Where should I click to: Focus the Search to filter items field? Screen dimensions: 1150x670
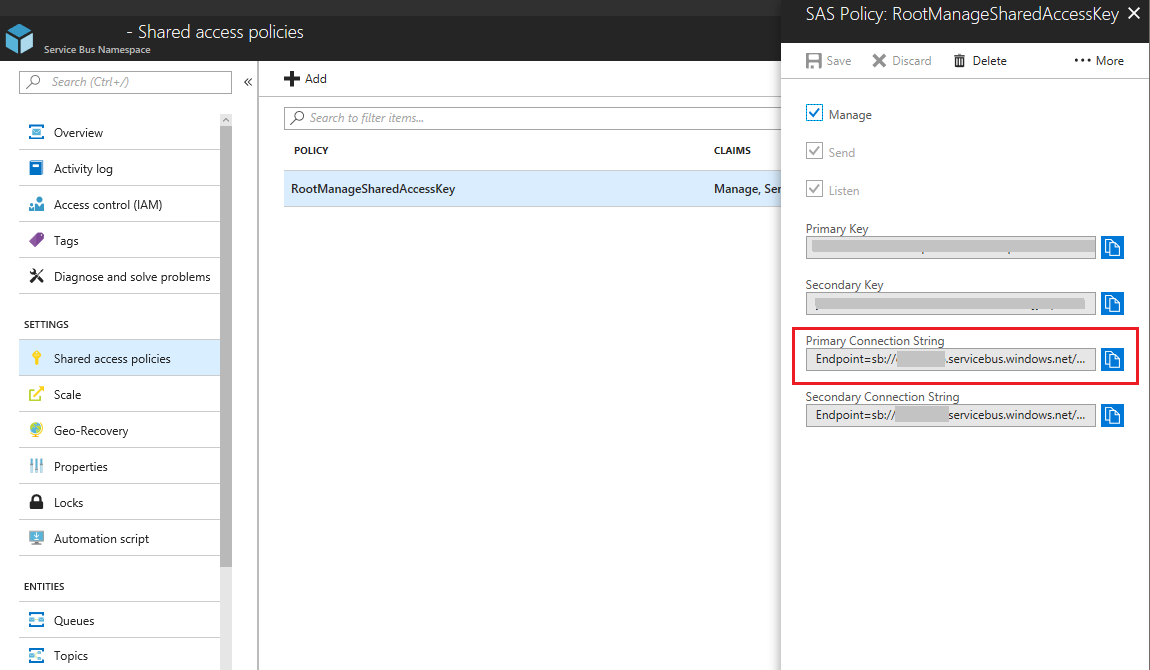(532, 118)
